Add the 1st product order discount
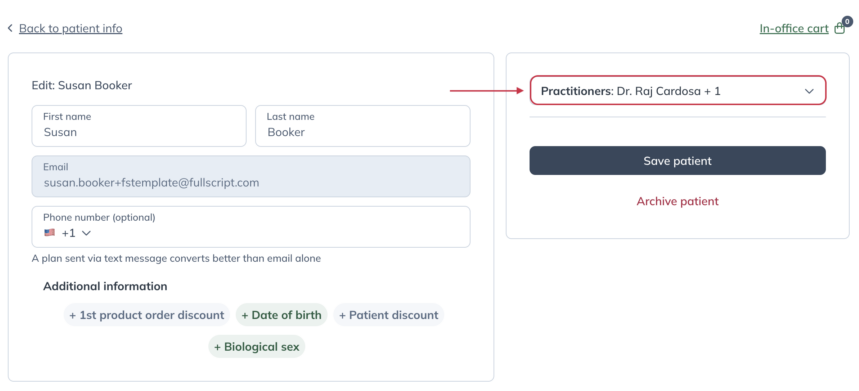 (146, 315)
